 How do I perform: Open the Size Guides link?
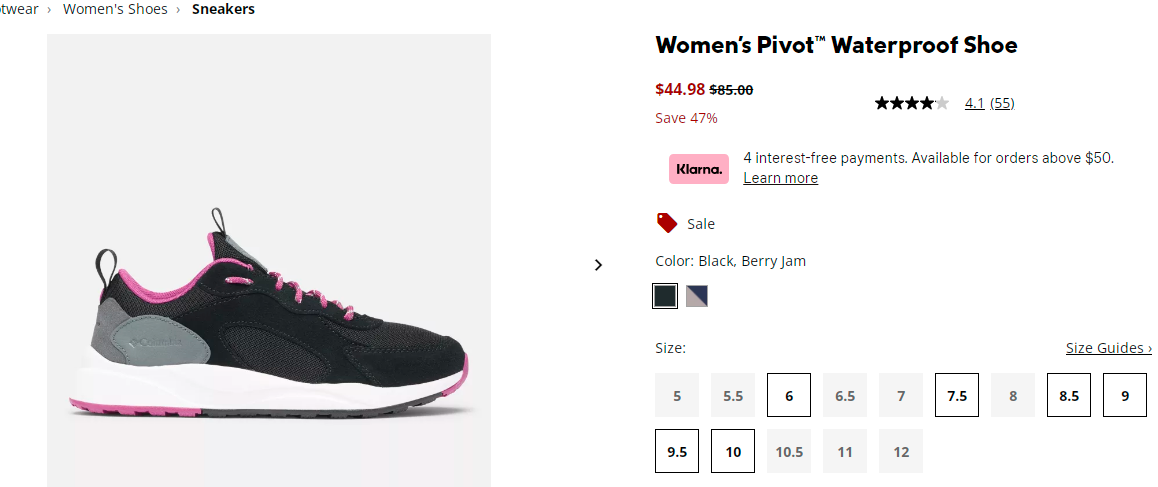click(x=1109, y=347)
